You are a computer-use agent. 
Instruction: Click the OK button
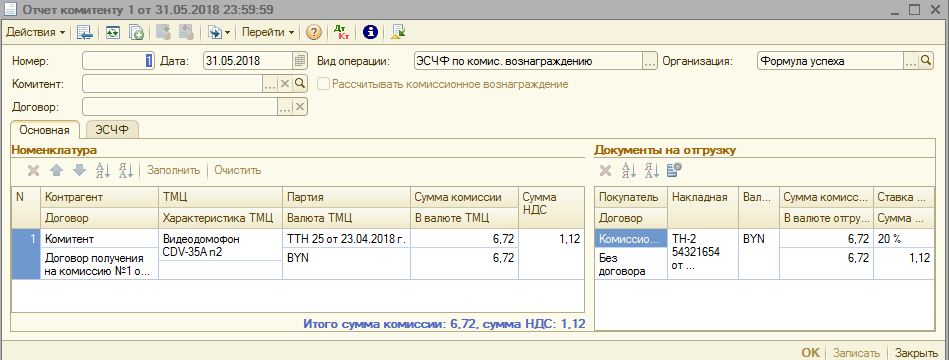[810, 353]
